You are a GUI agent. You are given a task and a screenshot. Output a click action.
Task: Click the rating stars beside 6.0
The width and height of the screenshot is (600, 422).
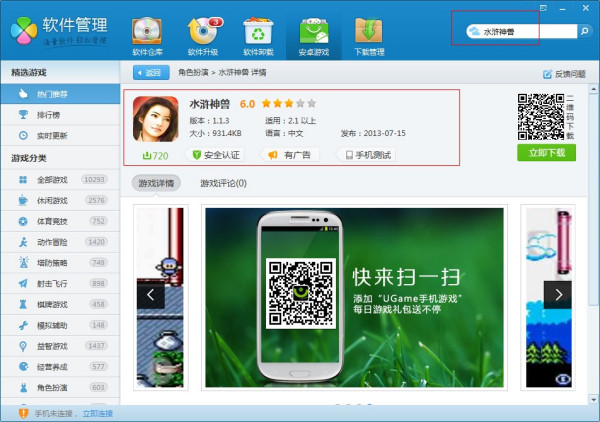(289, 103)
